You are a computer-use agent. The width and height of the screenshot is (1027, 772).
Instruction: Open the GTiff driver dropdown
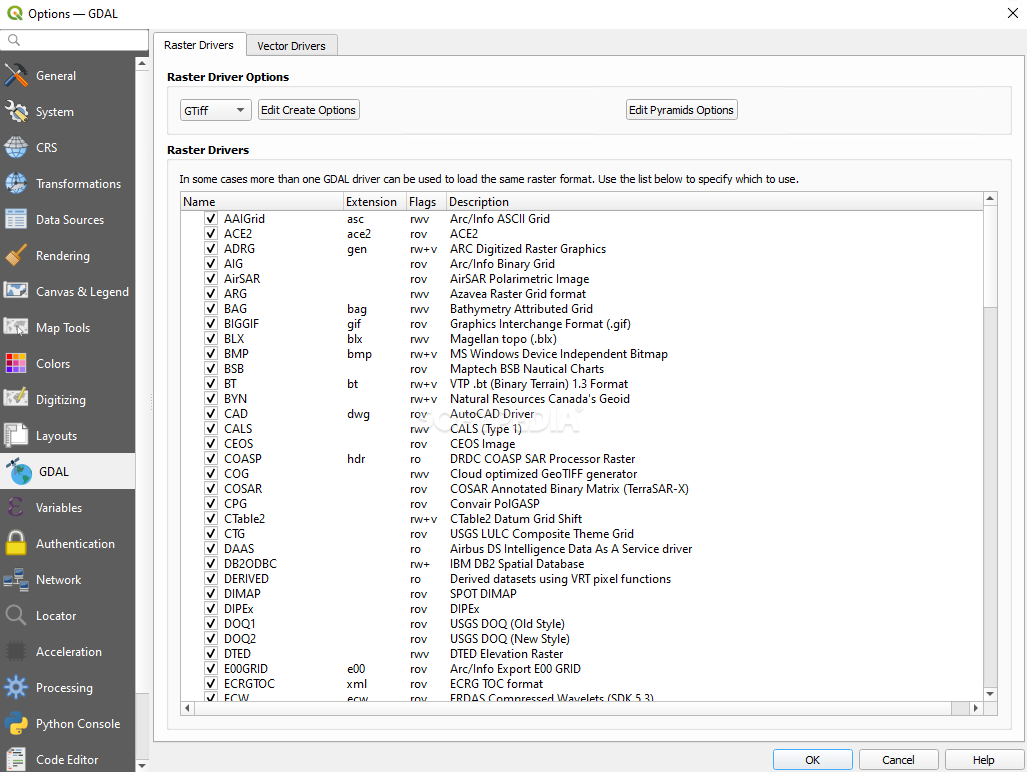pyautogui.click(x=215, y=110)
